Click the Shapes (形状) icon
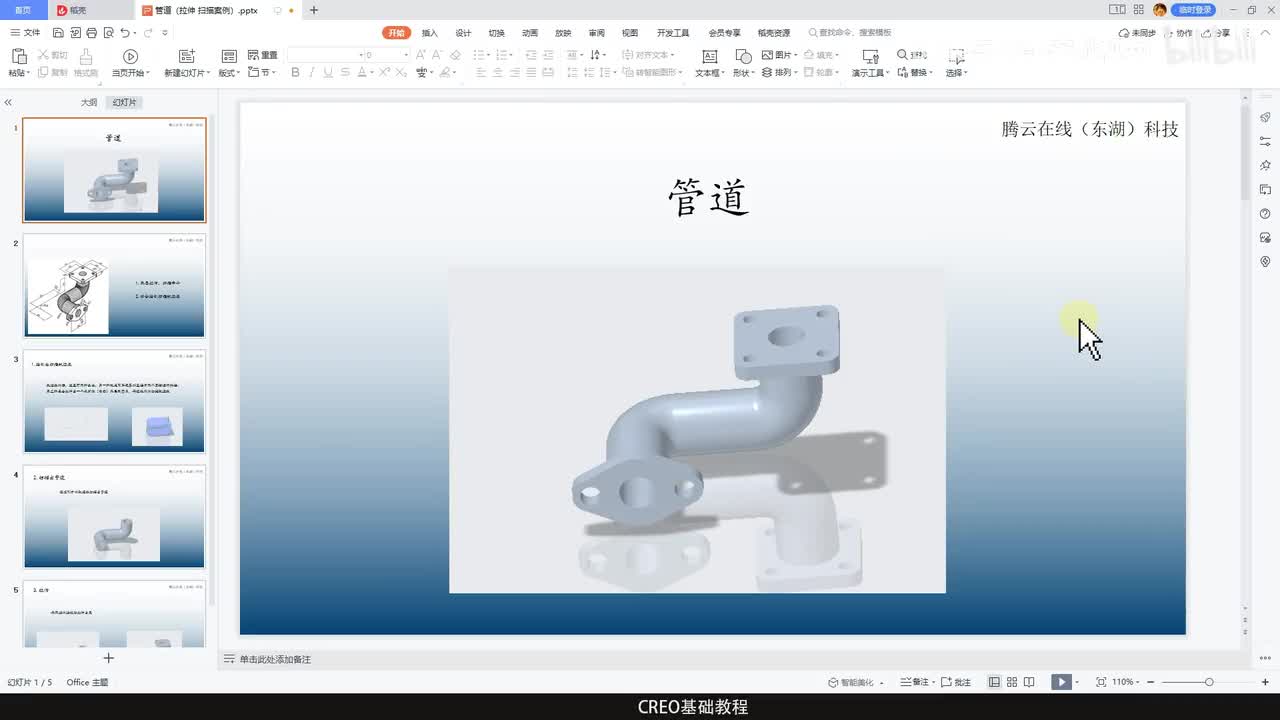Screen dimensions: 1280x720 [743, 56]
